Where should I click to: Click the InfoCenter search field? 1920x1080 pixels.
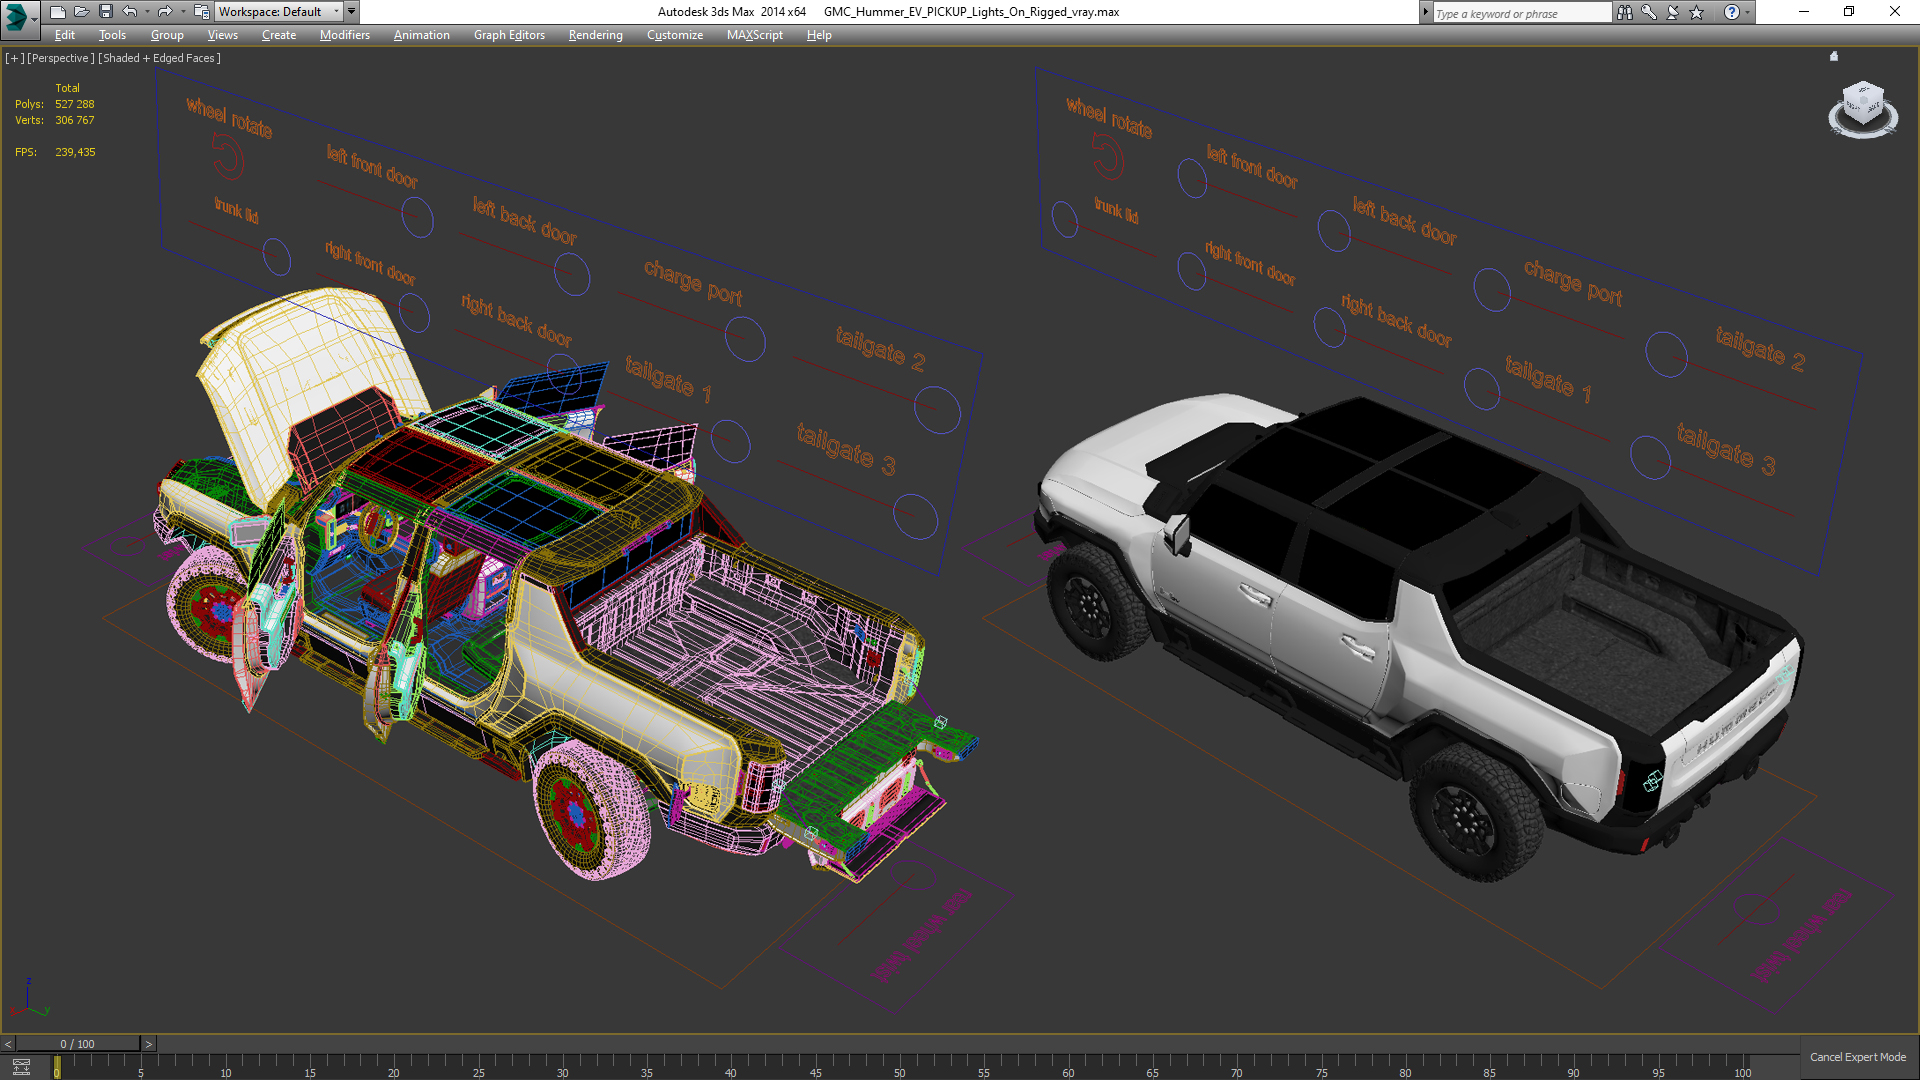click(x=1521, y=13)
